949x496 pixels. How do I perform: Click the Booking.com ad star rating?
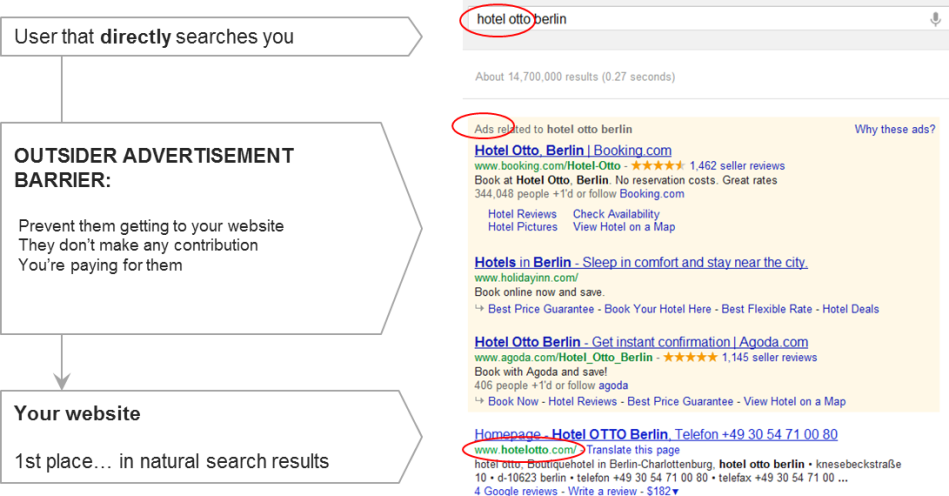tap(658, 165)
